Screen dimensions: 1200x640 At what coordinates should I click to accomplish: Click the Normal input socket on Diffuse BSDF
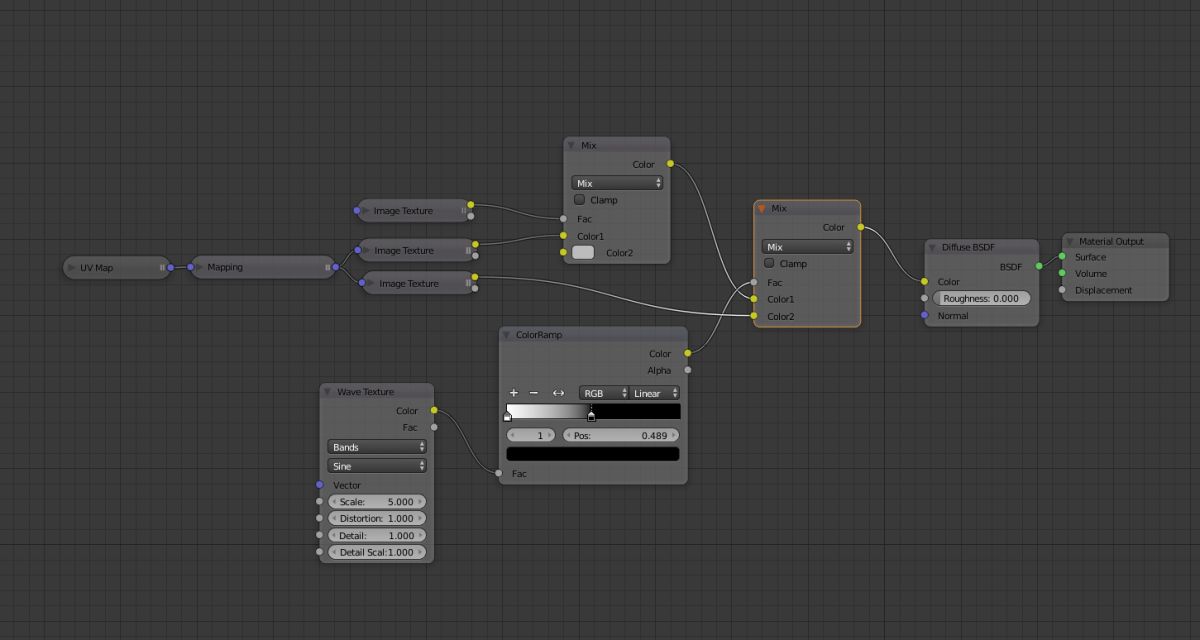(x=925, y=315)
